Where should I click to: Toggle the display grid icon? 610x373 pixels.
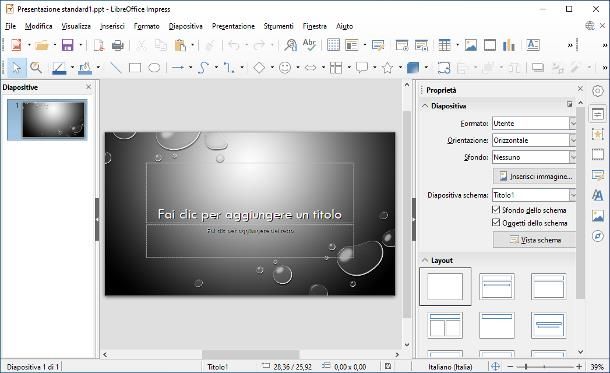click(333, 45)
